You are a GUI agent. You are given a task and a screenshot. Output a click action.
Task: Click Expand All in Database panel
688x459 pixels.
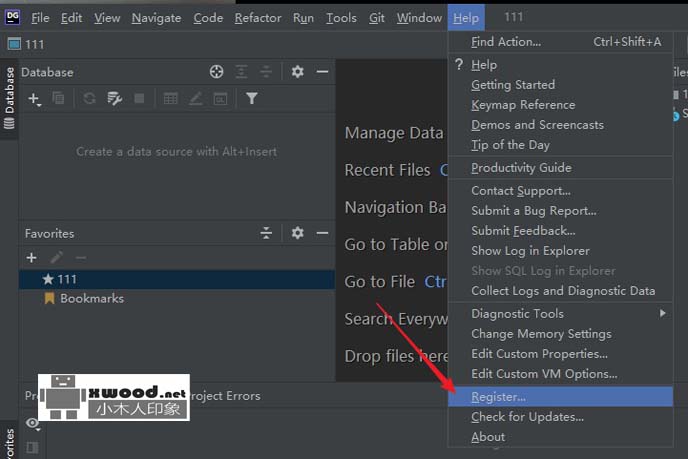pos(241,72)
